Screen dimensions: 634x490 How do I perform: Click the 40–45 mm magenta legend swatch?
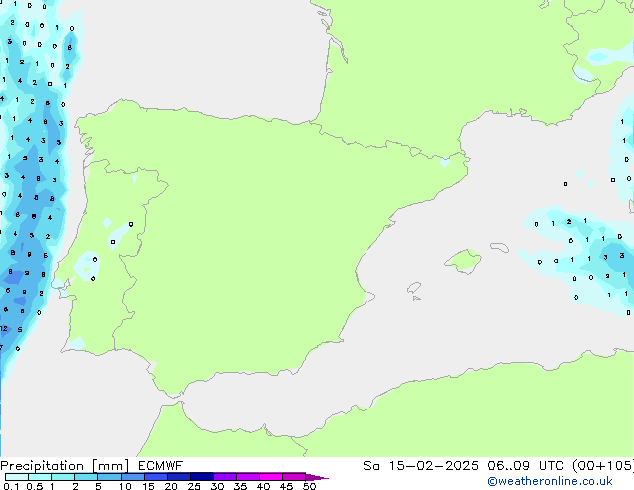click(271, 477)
